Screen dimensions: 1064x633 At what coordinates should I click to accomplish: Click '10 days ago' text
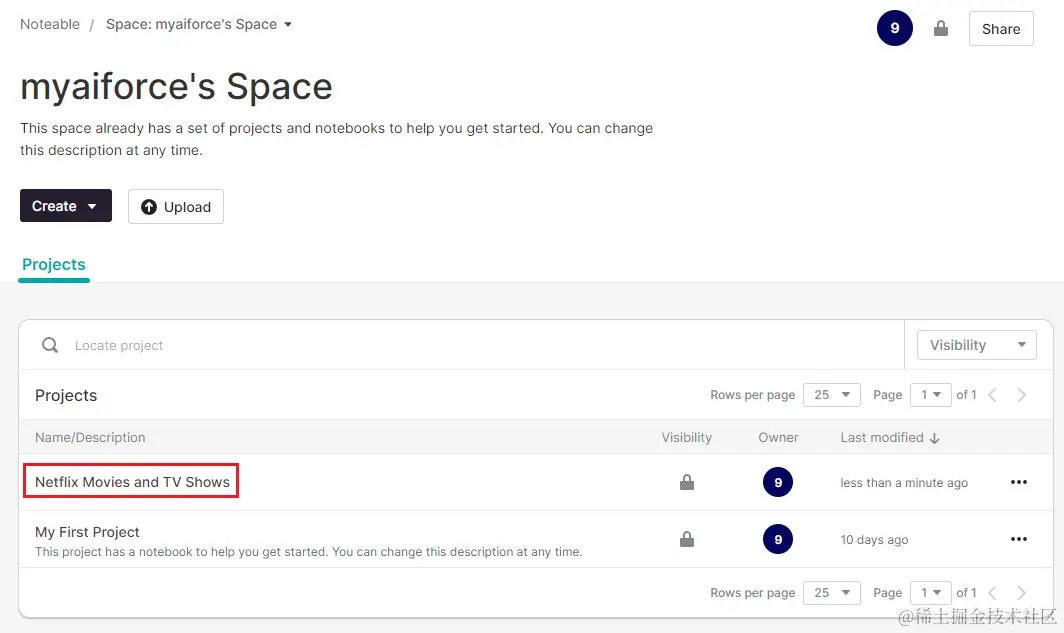click(874, 539)
